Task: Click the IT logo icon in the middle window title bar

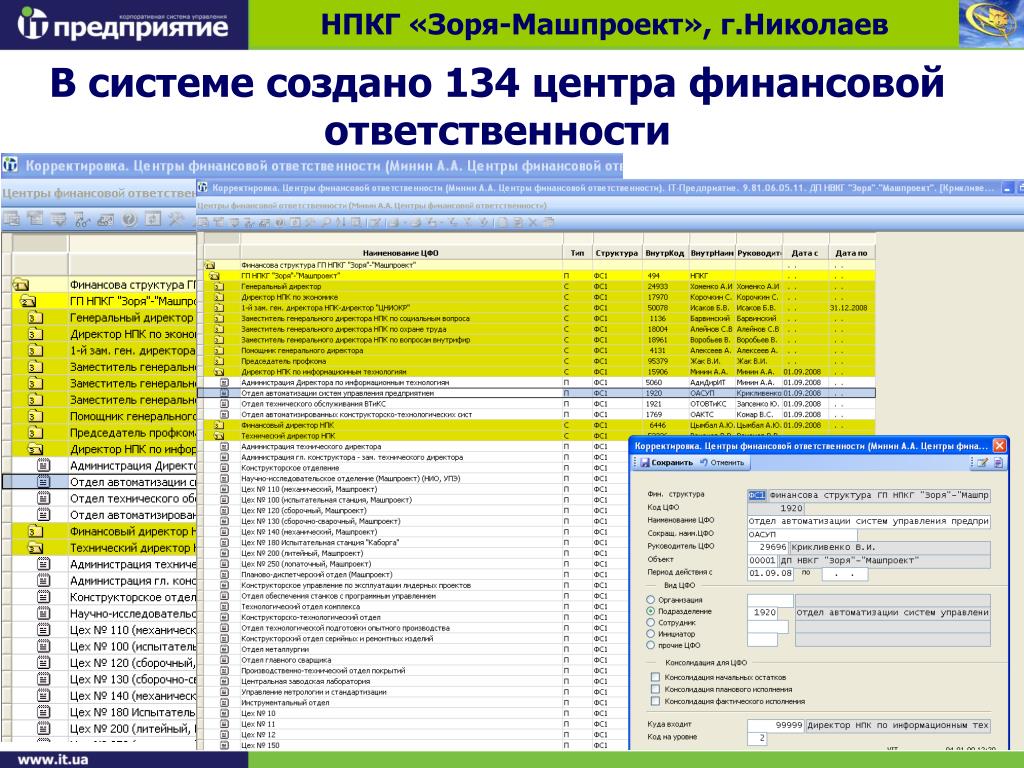Action: pyautogui.click(x=203, y=188)
